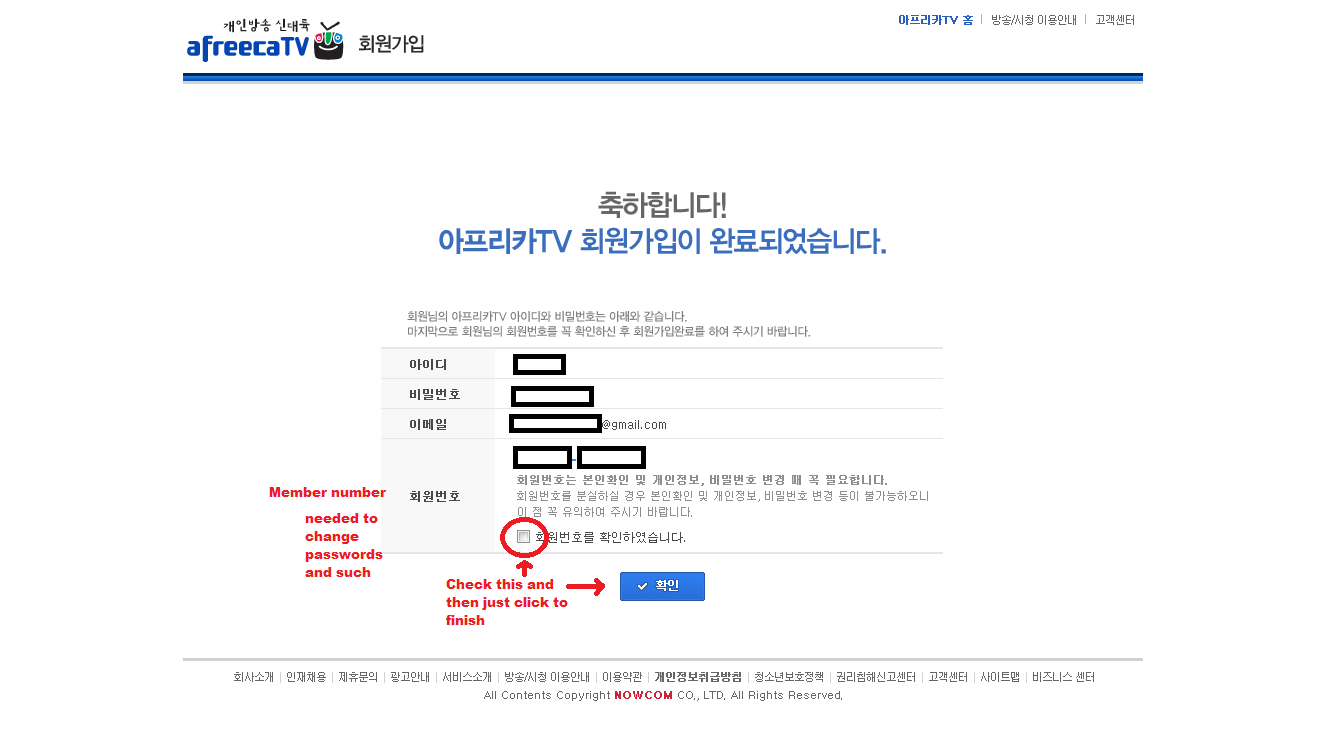Open 청소년보호정책 footer link
Image resolution: width=1325 pixels, height=732 pixels.
coord(789,677)
